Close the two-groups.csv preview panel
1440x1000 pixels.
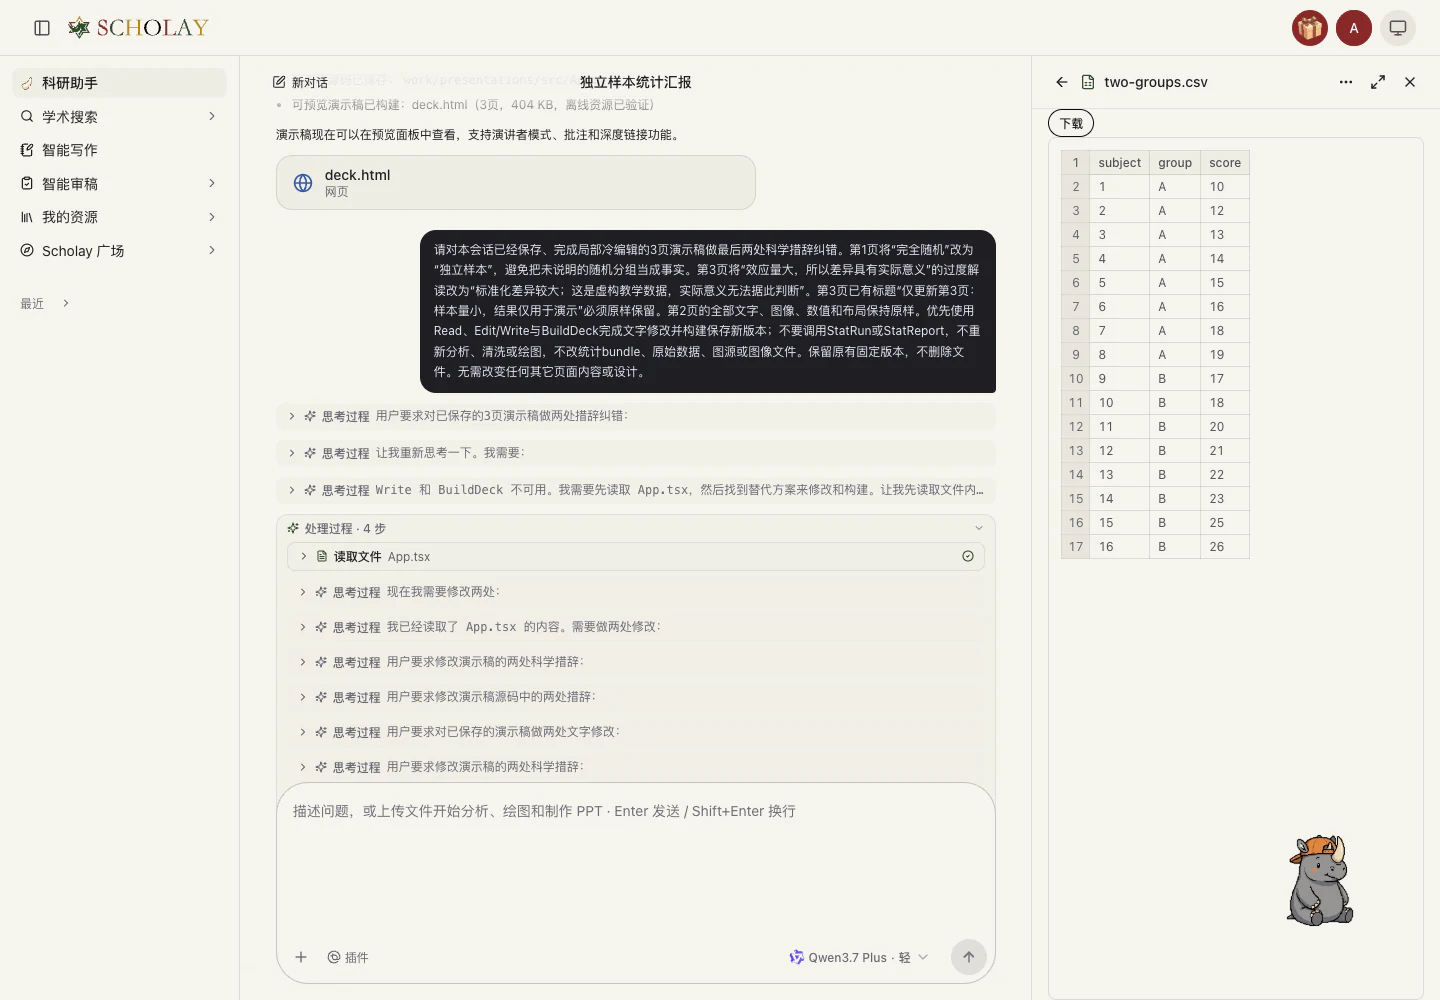[1410, 82]
